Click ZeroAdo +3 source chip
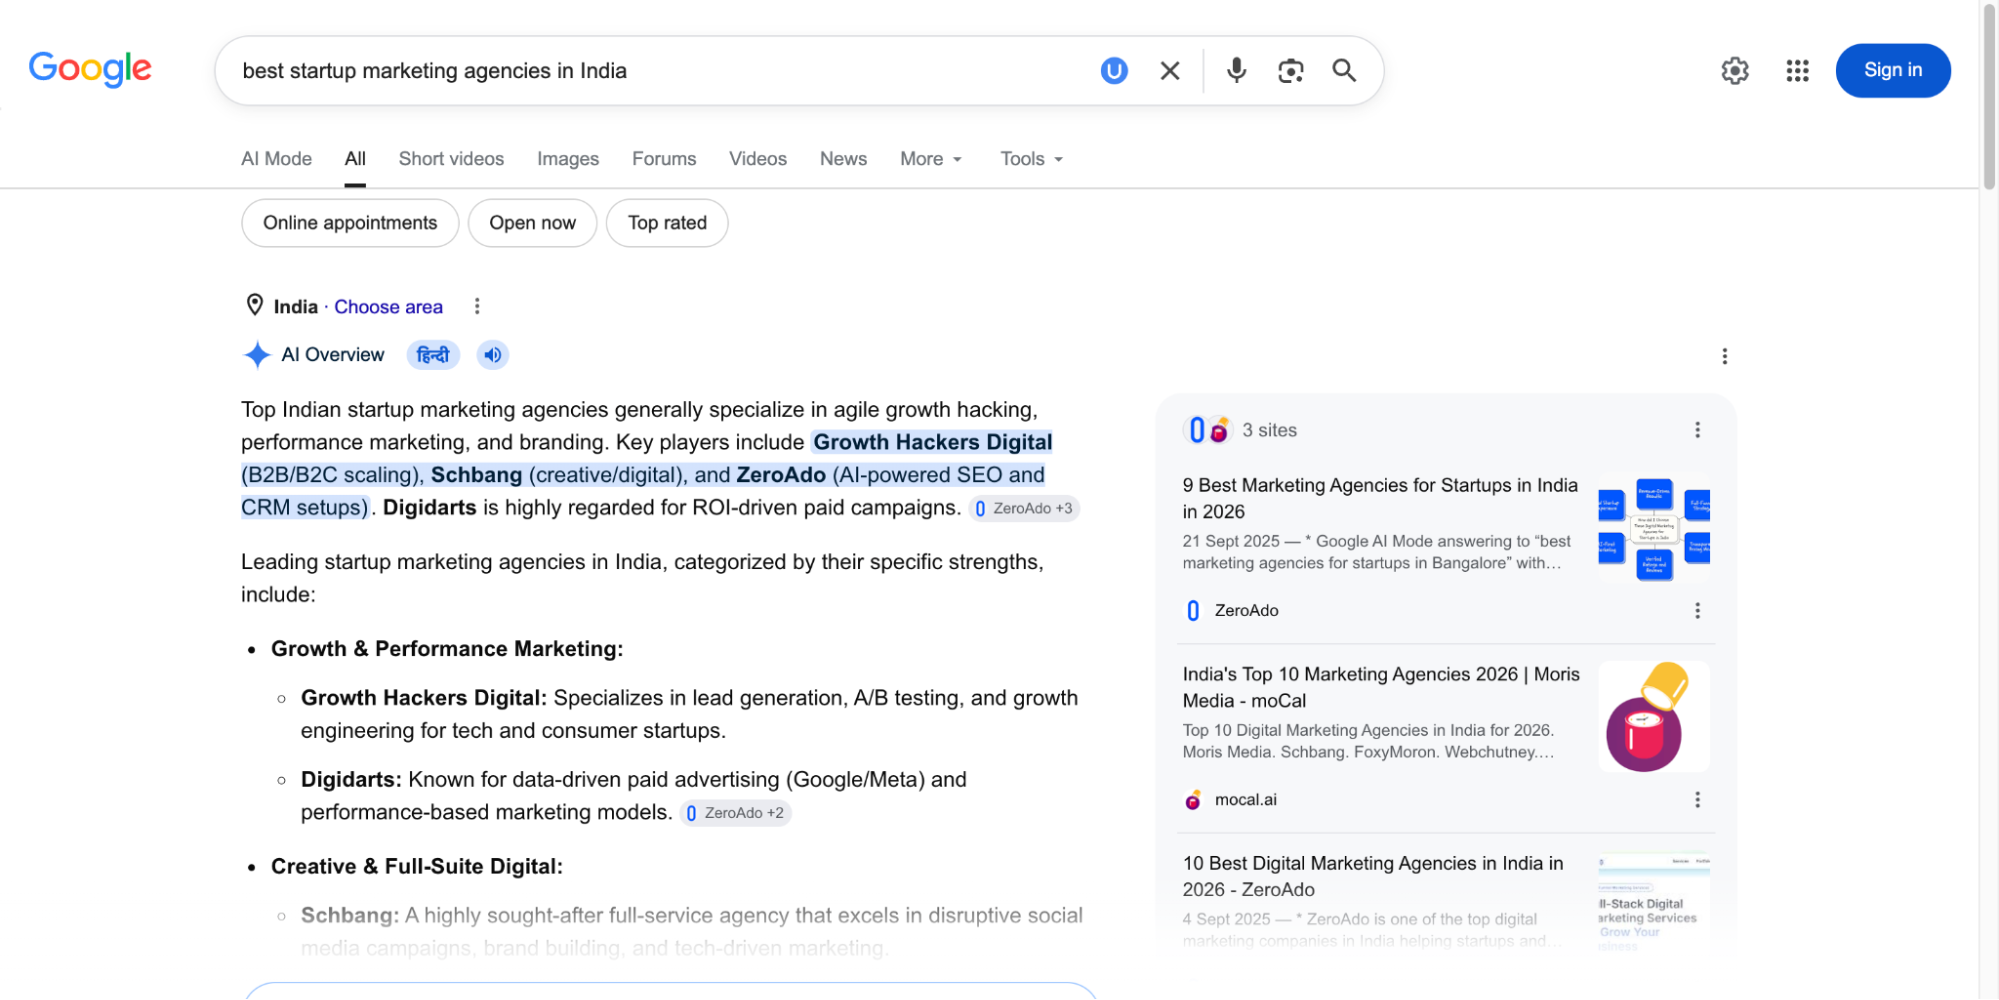This screenshot has height=1000, width=1999. pos(1024,508)
